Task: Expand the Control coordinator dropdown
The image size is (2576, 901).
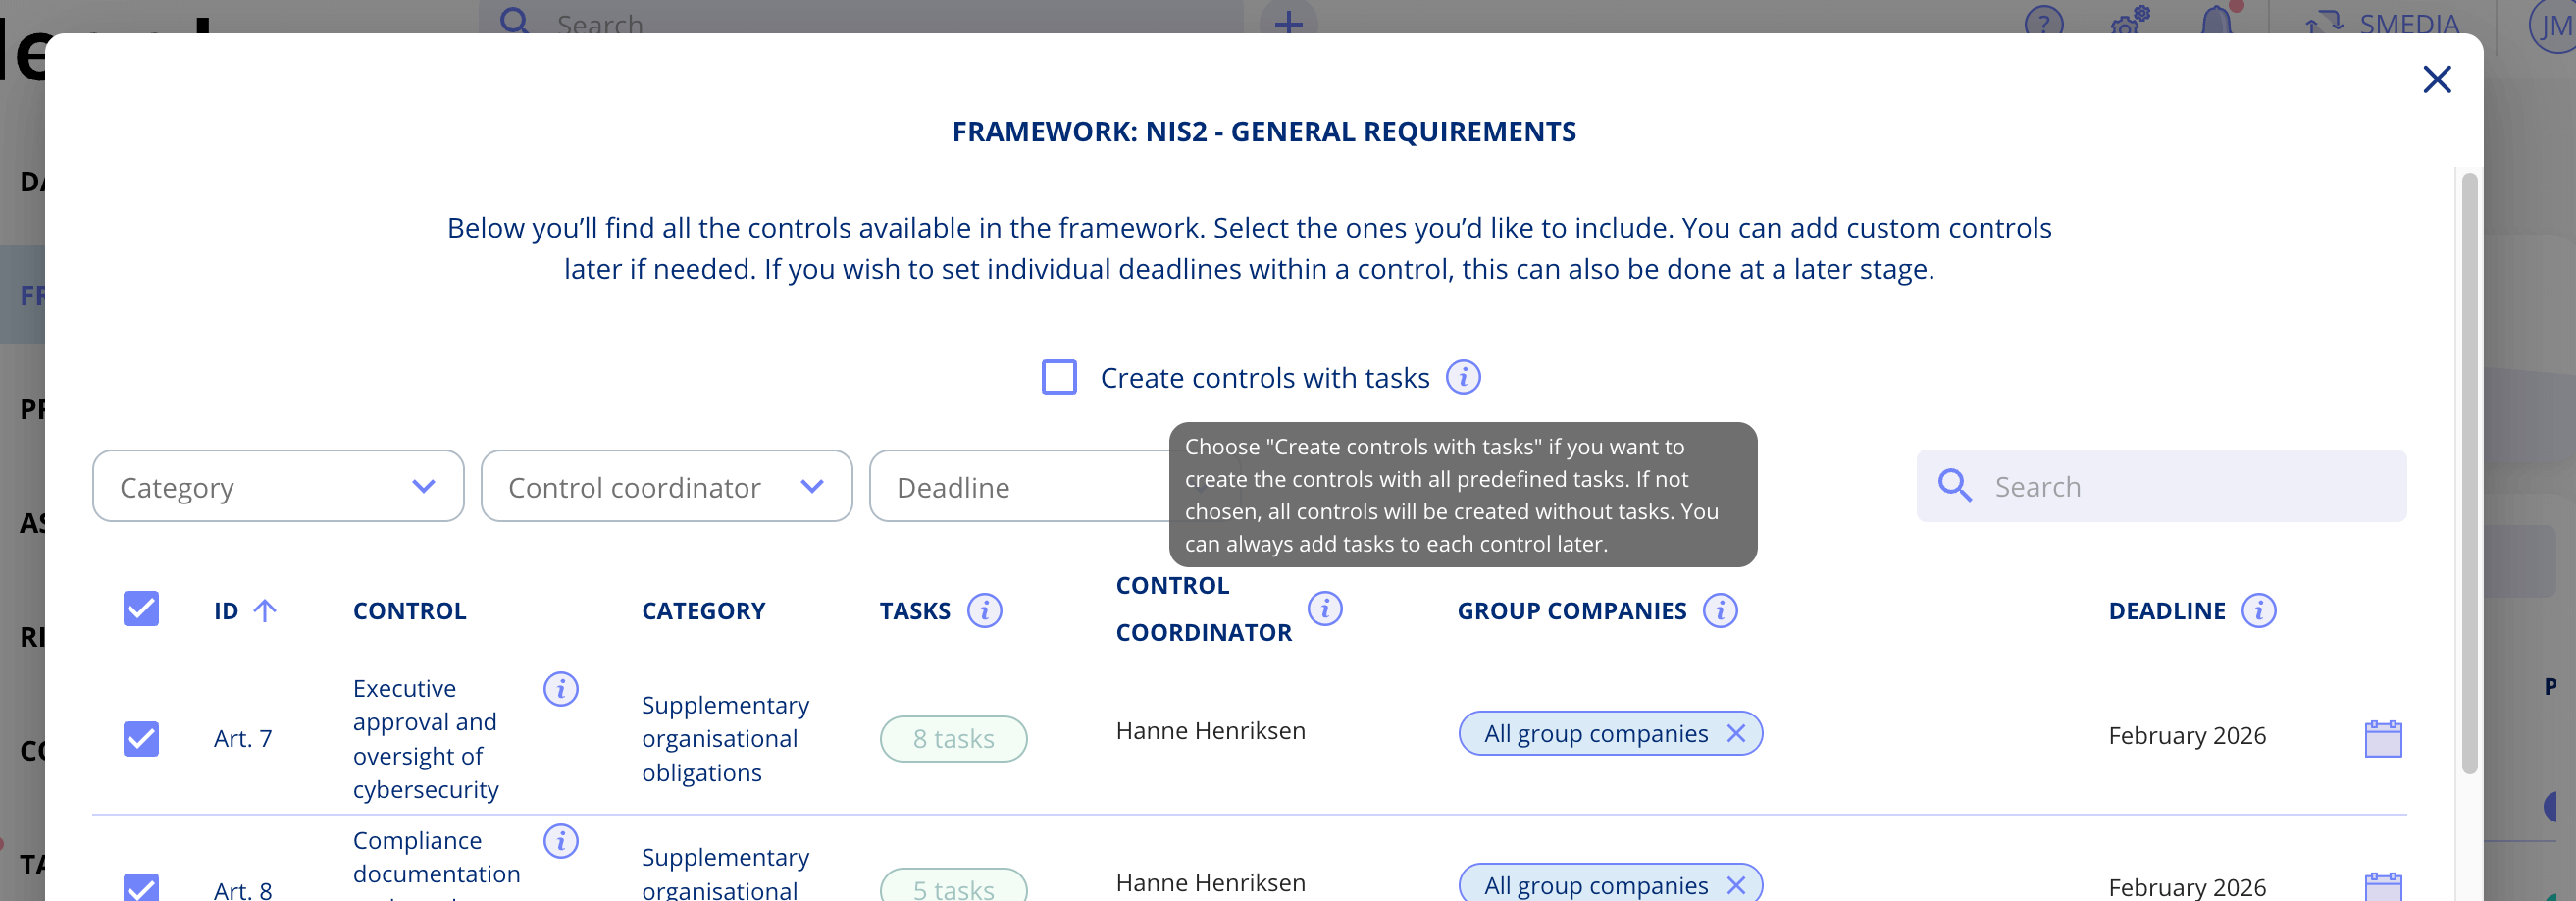Action: click(666, 487)
